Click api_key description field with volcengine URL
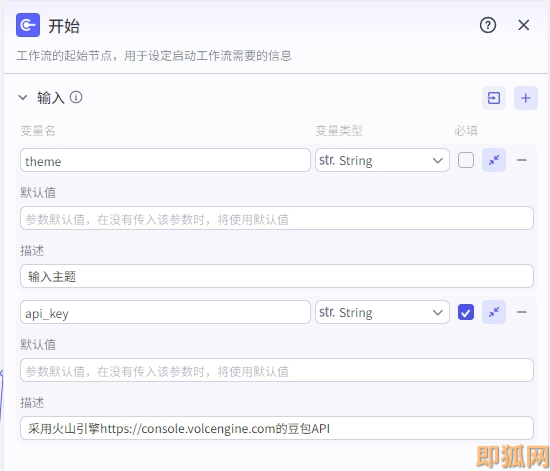The height and width of the screenshot is (471, 550). pos(277,428)
